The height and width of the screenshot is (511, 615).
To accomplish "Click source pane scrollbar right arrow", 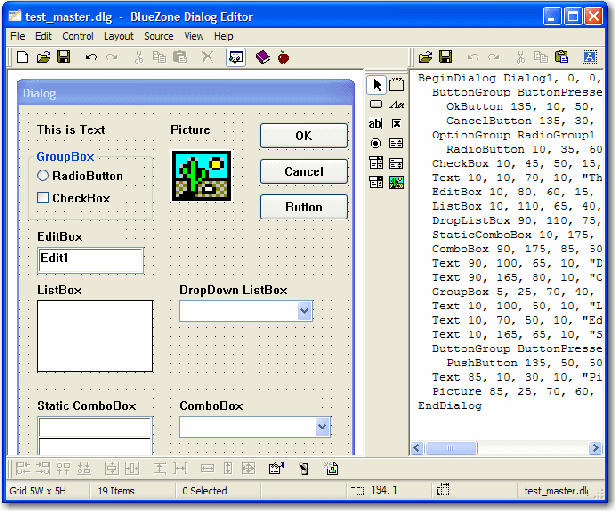I will coord(595,448).
